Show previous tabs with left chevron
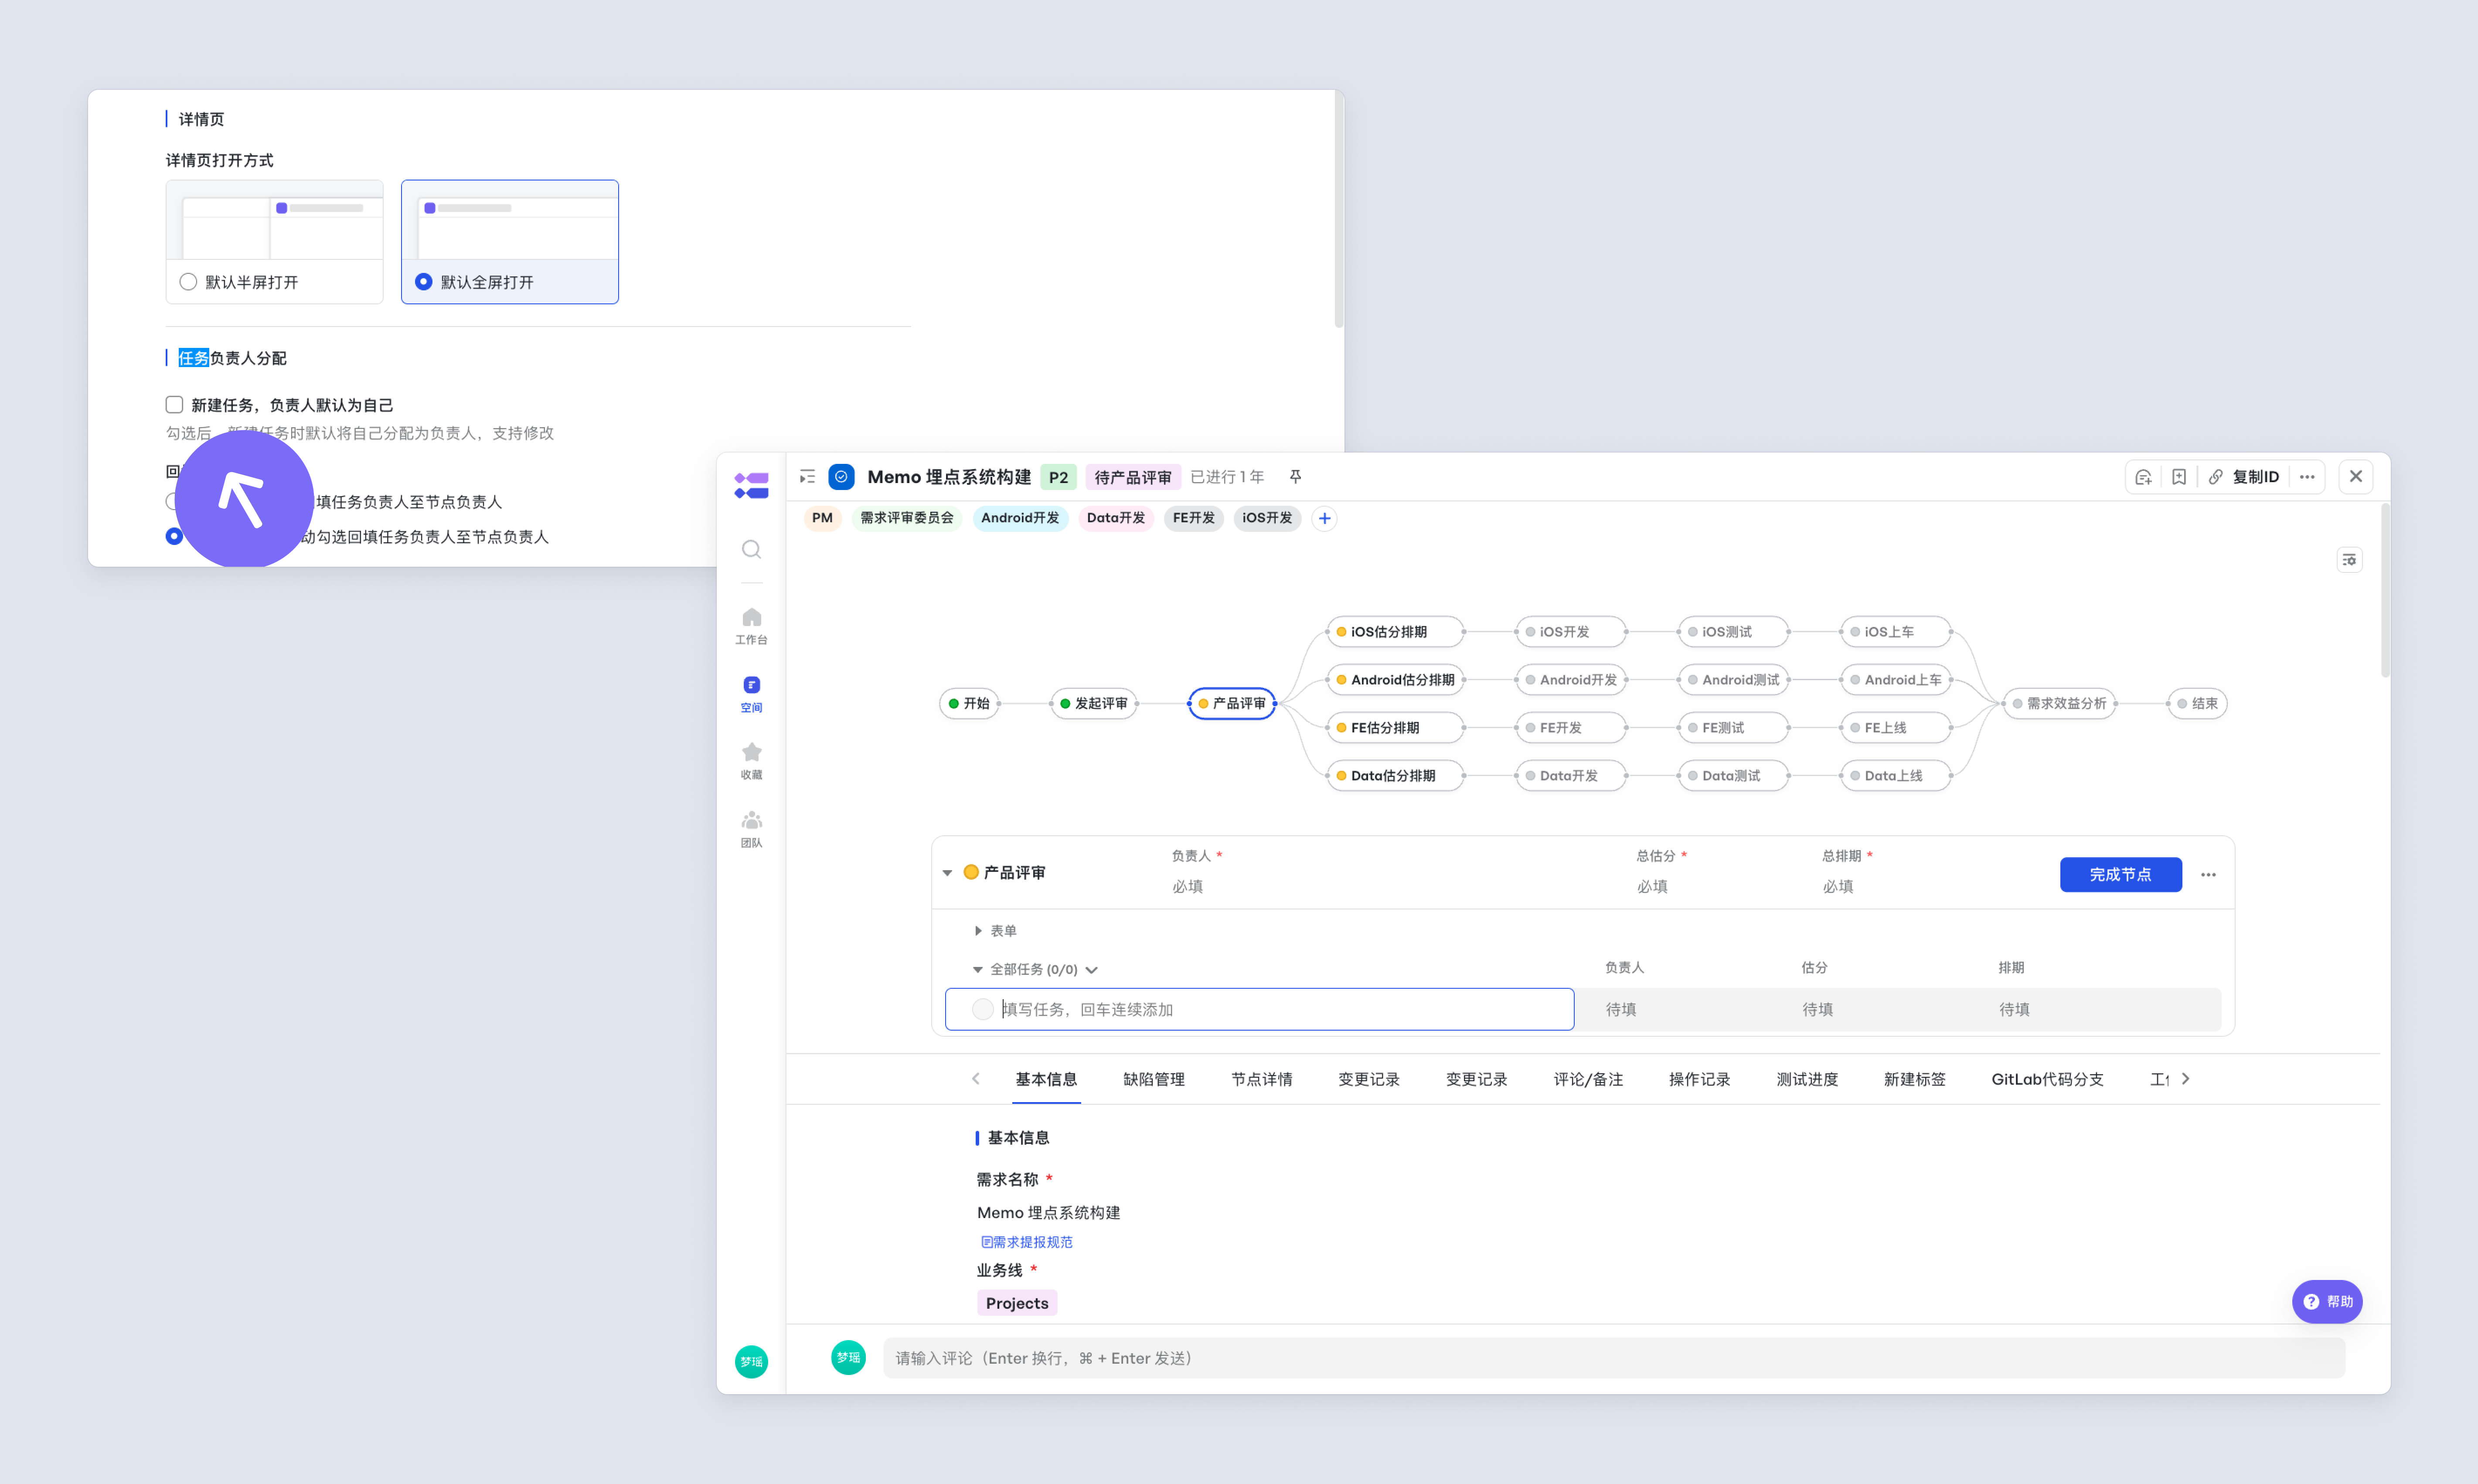This screenshot has width=2478, height=1484. click(976, 1079)
